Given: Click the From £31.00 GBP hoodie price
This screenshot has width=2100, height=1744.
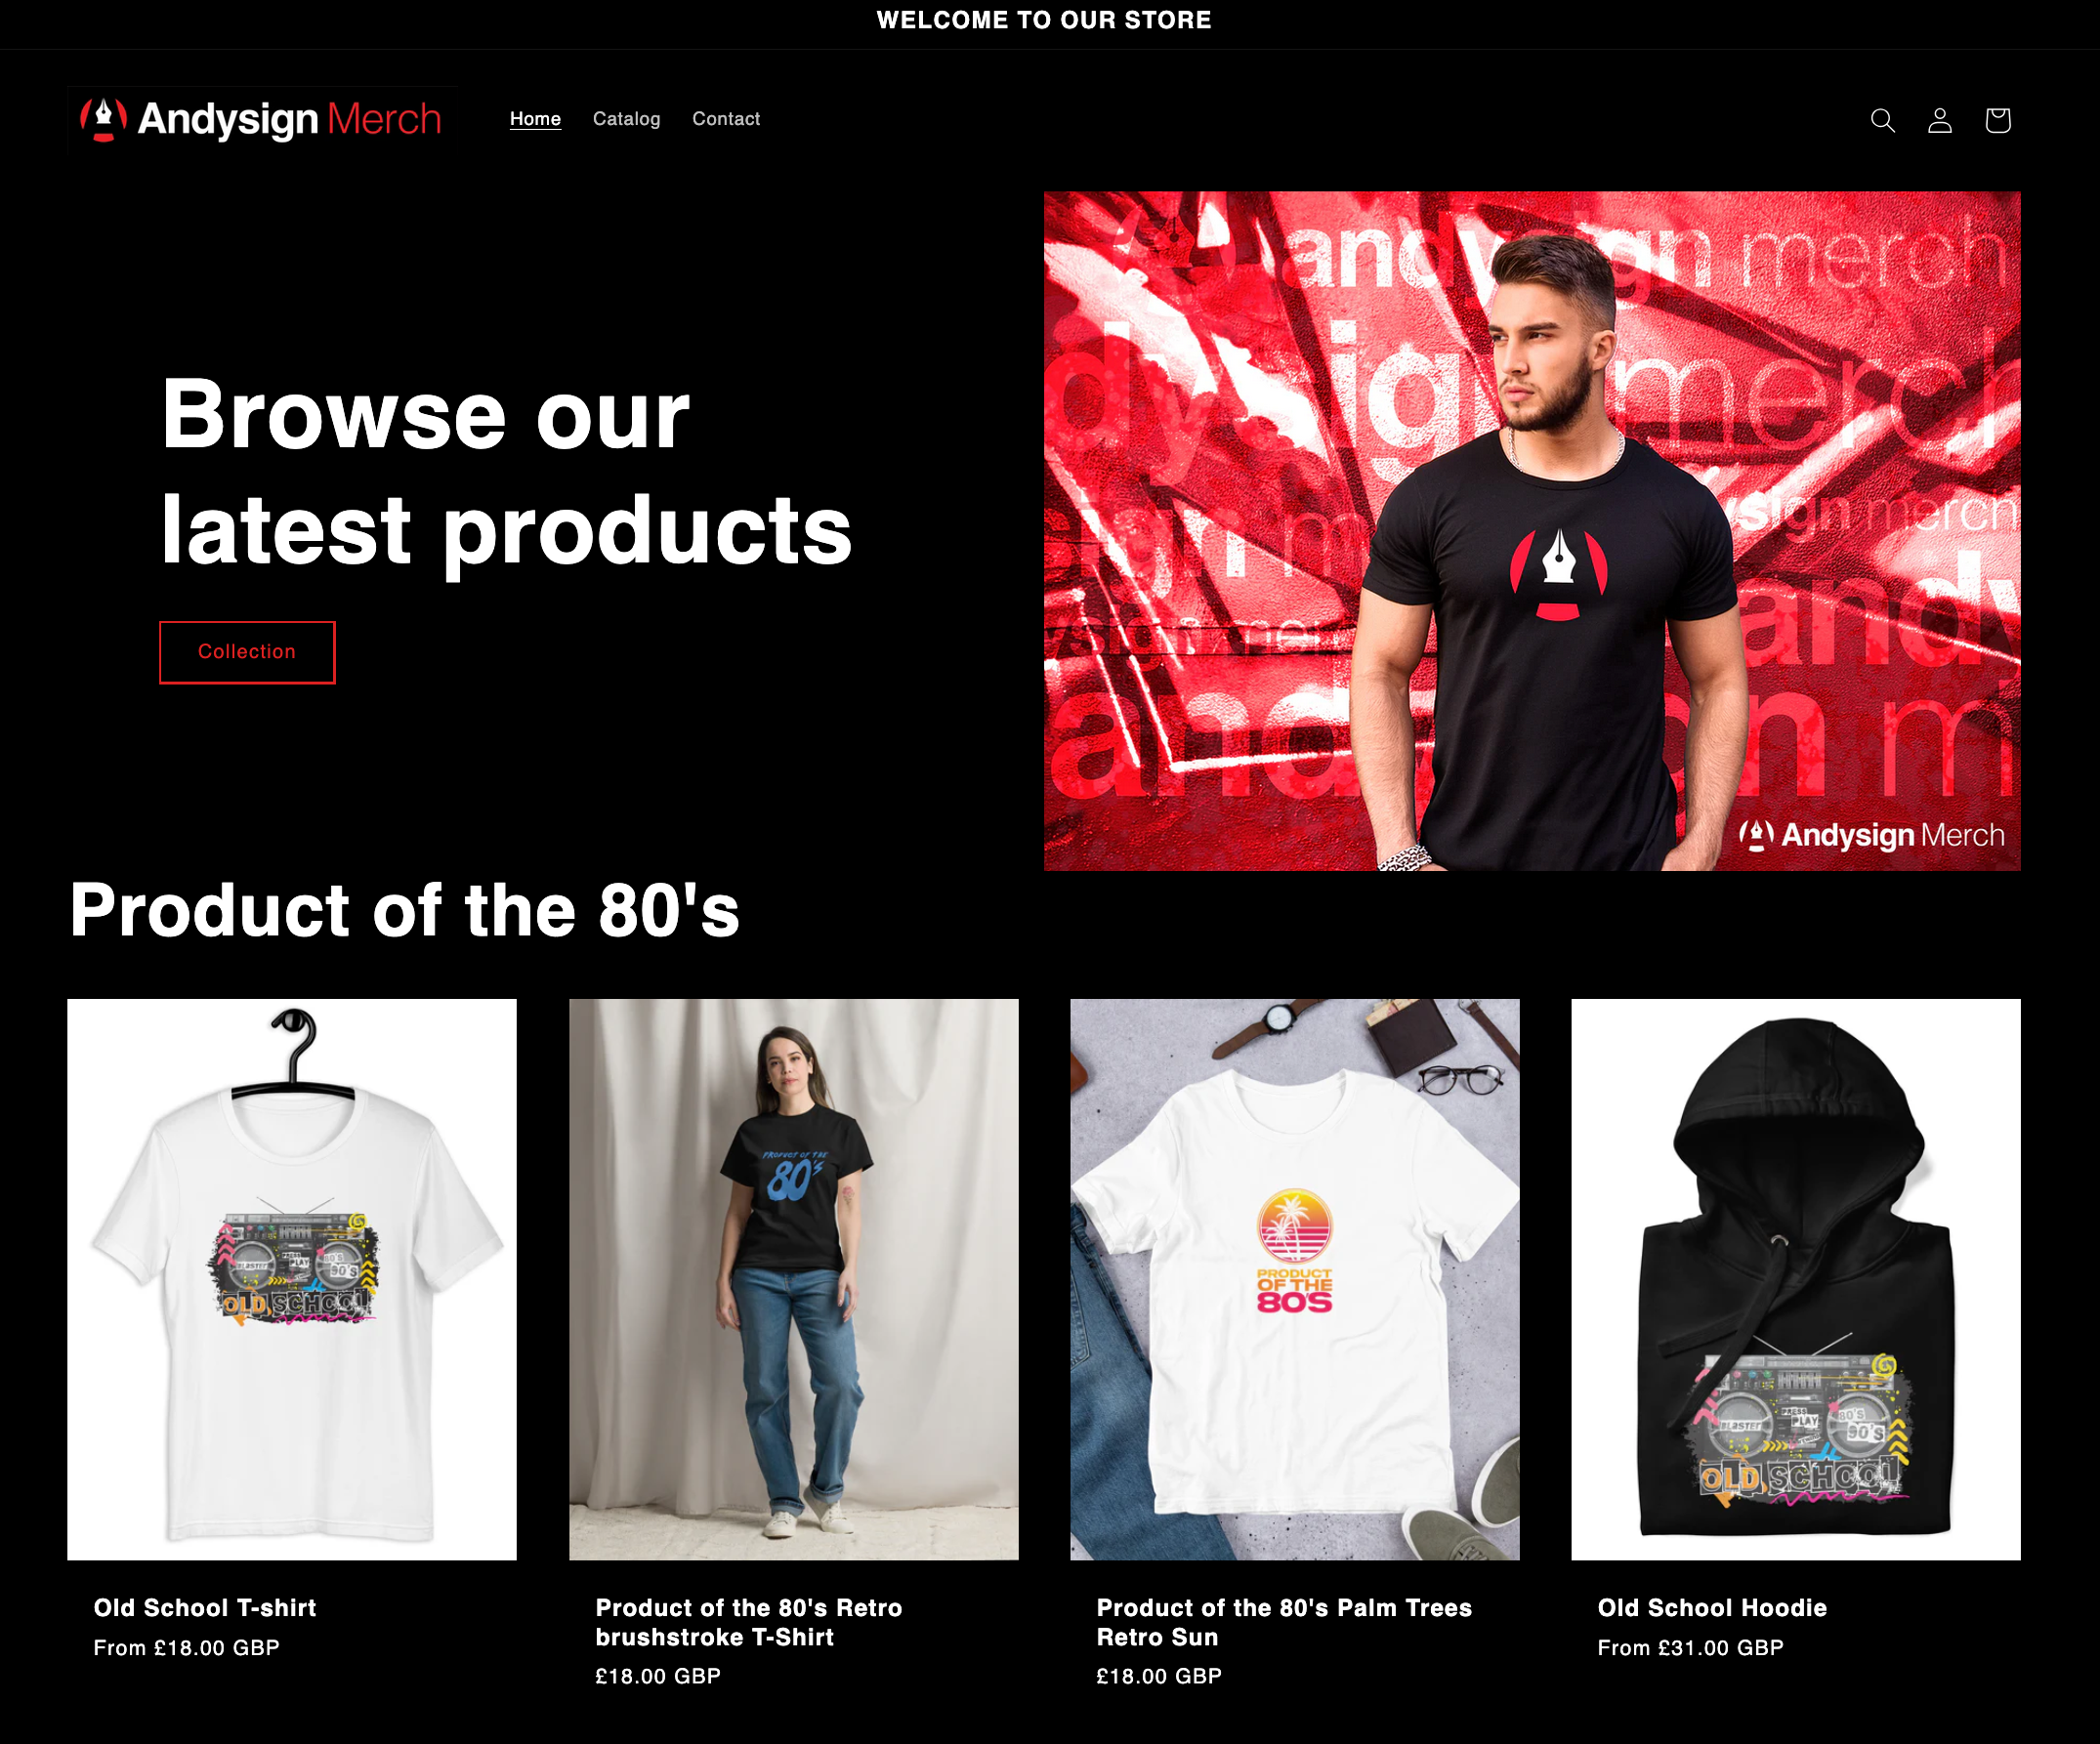Looking at the screenshot, I should pyautogui.click(x=1690, y=1648).
